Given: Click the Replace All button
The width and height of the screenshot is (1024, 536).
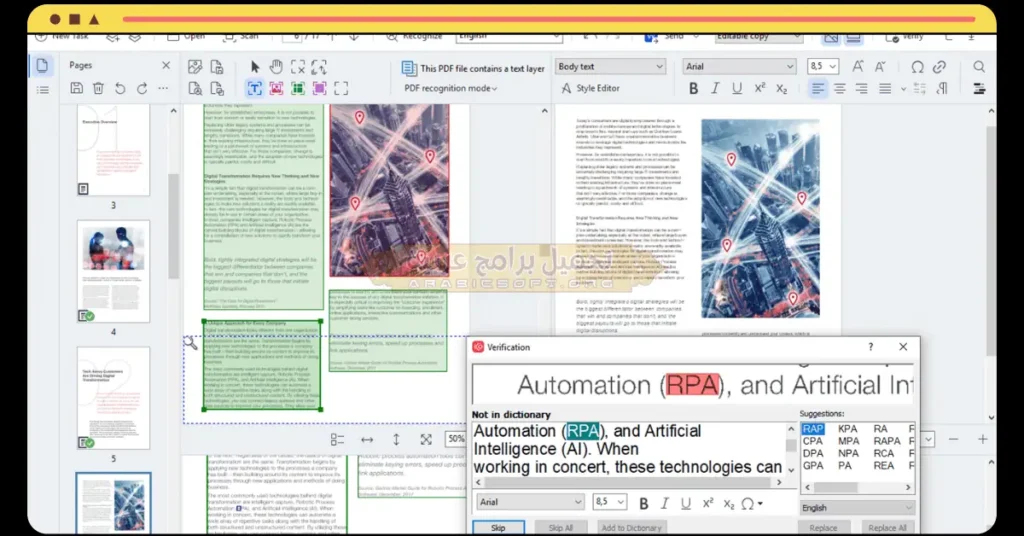Looking at the screenshot, I should tap(887, 528).
